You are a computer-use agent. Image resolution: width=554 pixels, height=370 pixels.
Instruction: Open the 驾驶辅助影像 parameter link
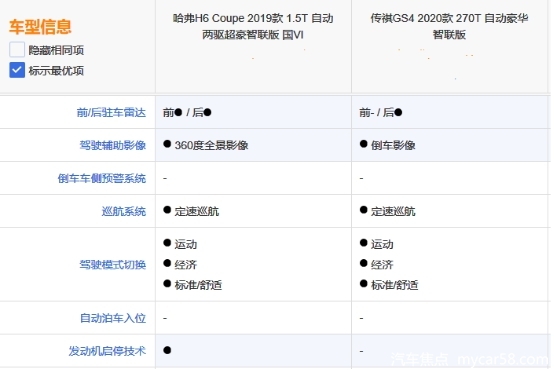pyautogui.click(x=113, y=145)
